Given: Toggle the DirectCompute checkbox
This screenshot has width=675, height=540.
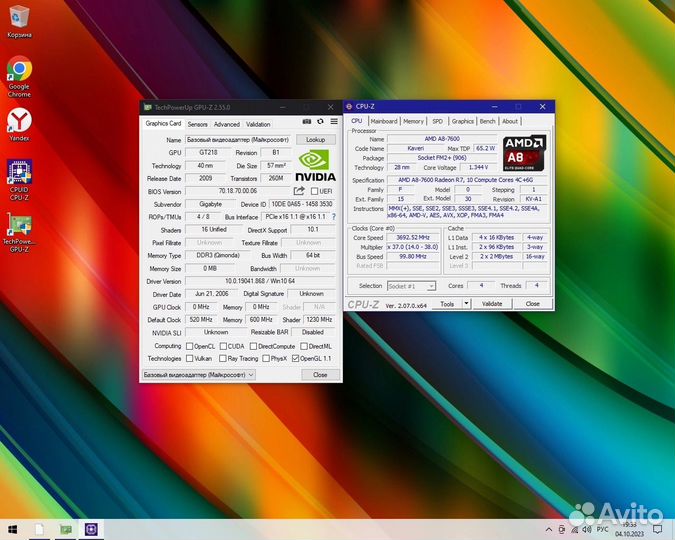Looking at the screenshot, I should (x=253, y=346).
